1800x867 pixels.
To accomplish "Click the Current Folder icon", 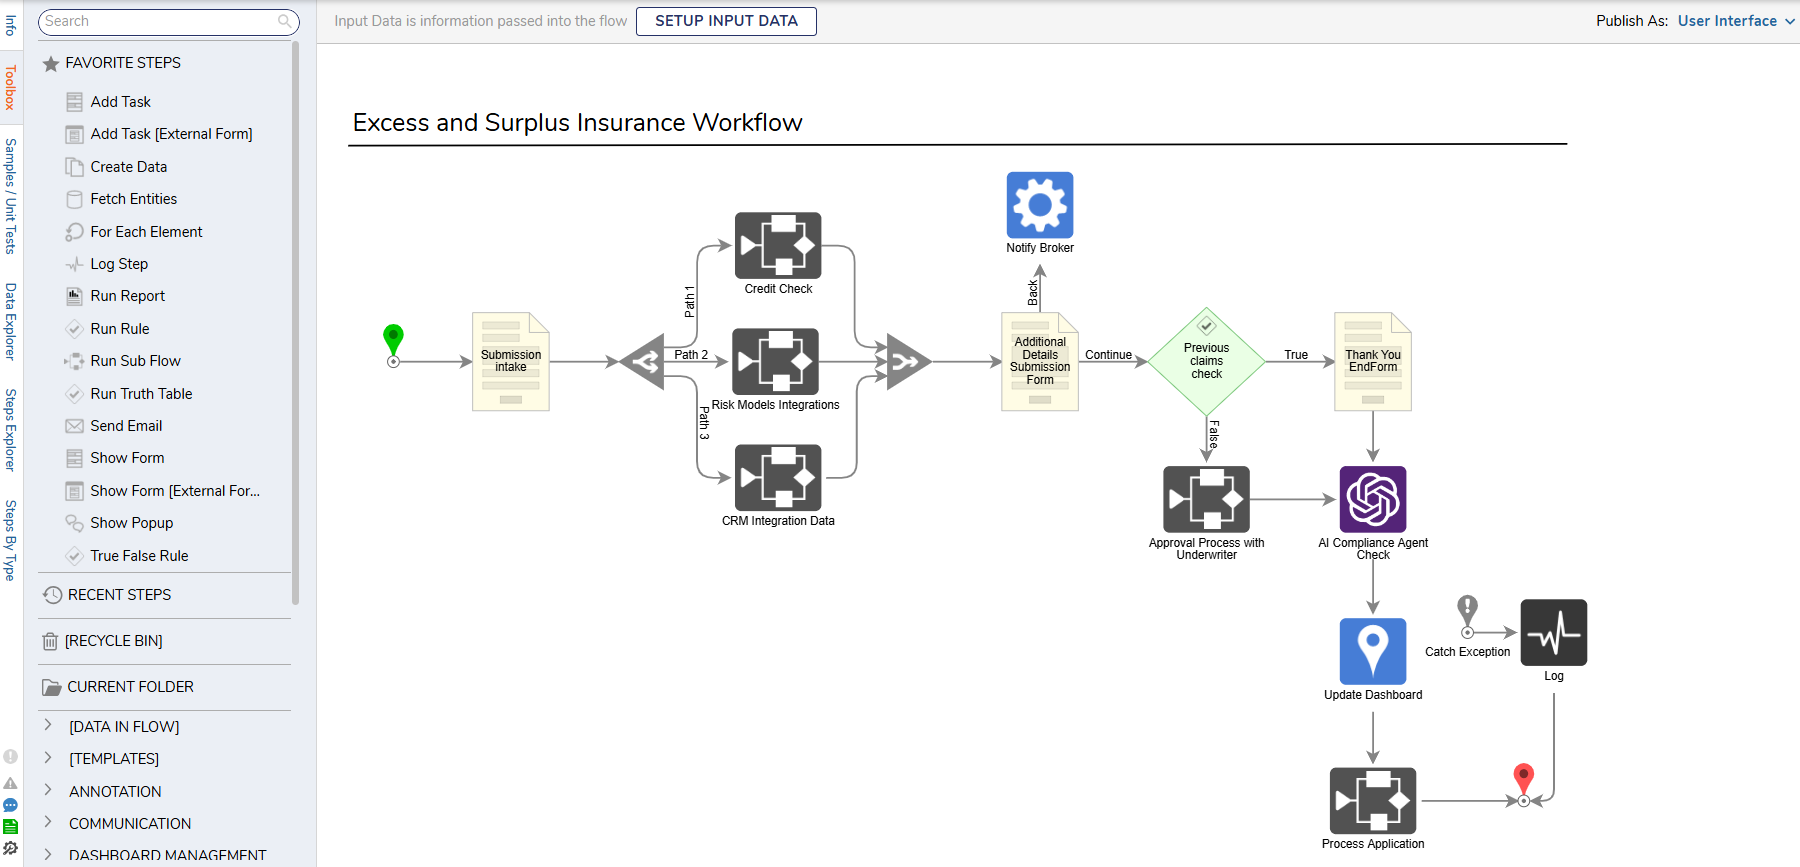I will 52,688.
